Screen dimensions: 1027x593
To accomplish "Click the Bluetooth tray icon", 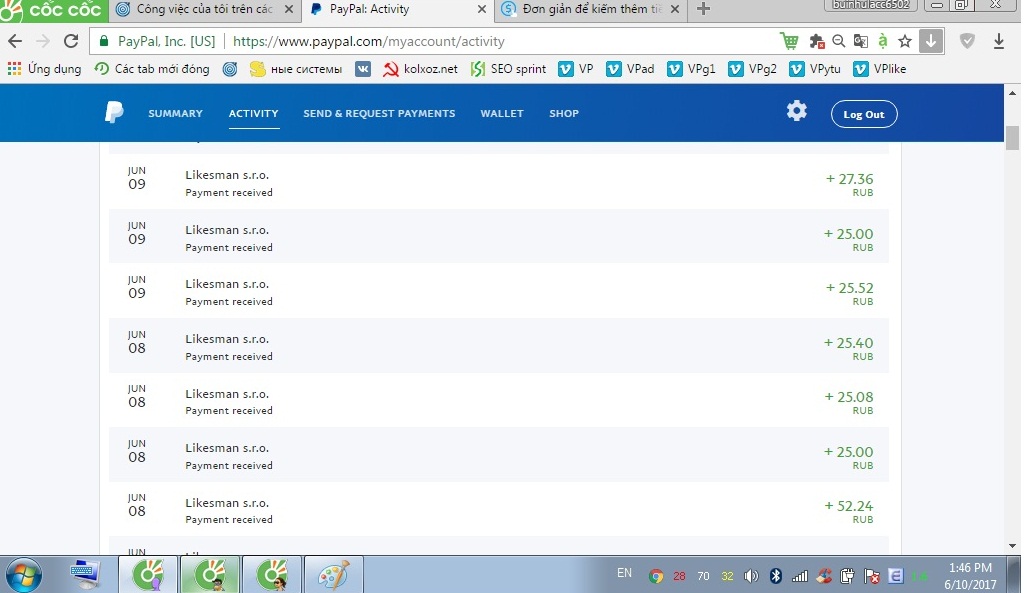I will (776, 576).
